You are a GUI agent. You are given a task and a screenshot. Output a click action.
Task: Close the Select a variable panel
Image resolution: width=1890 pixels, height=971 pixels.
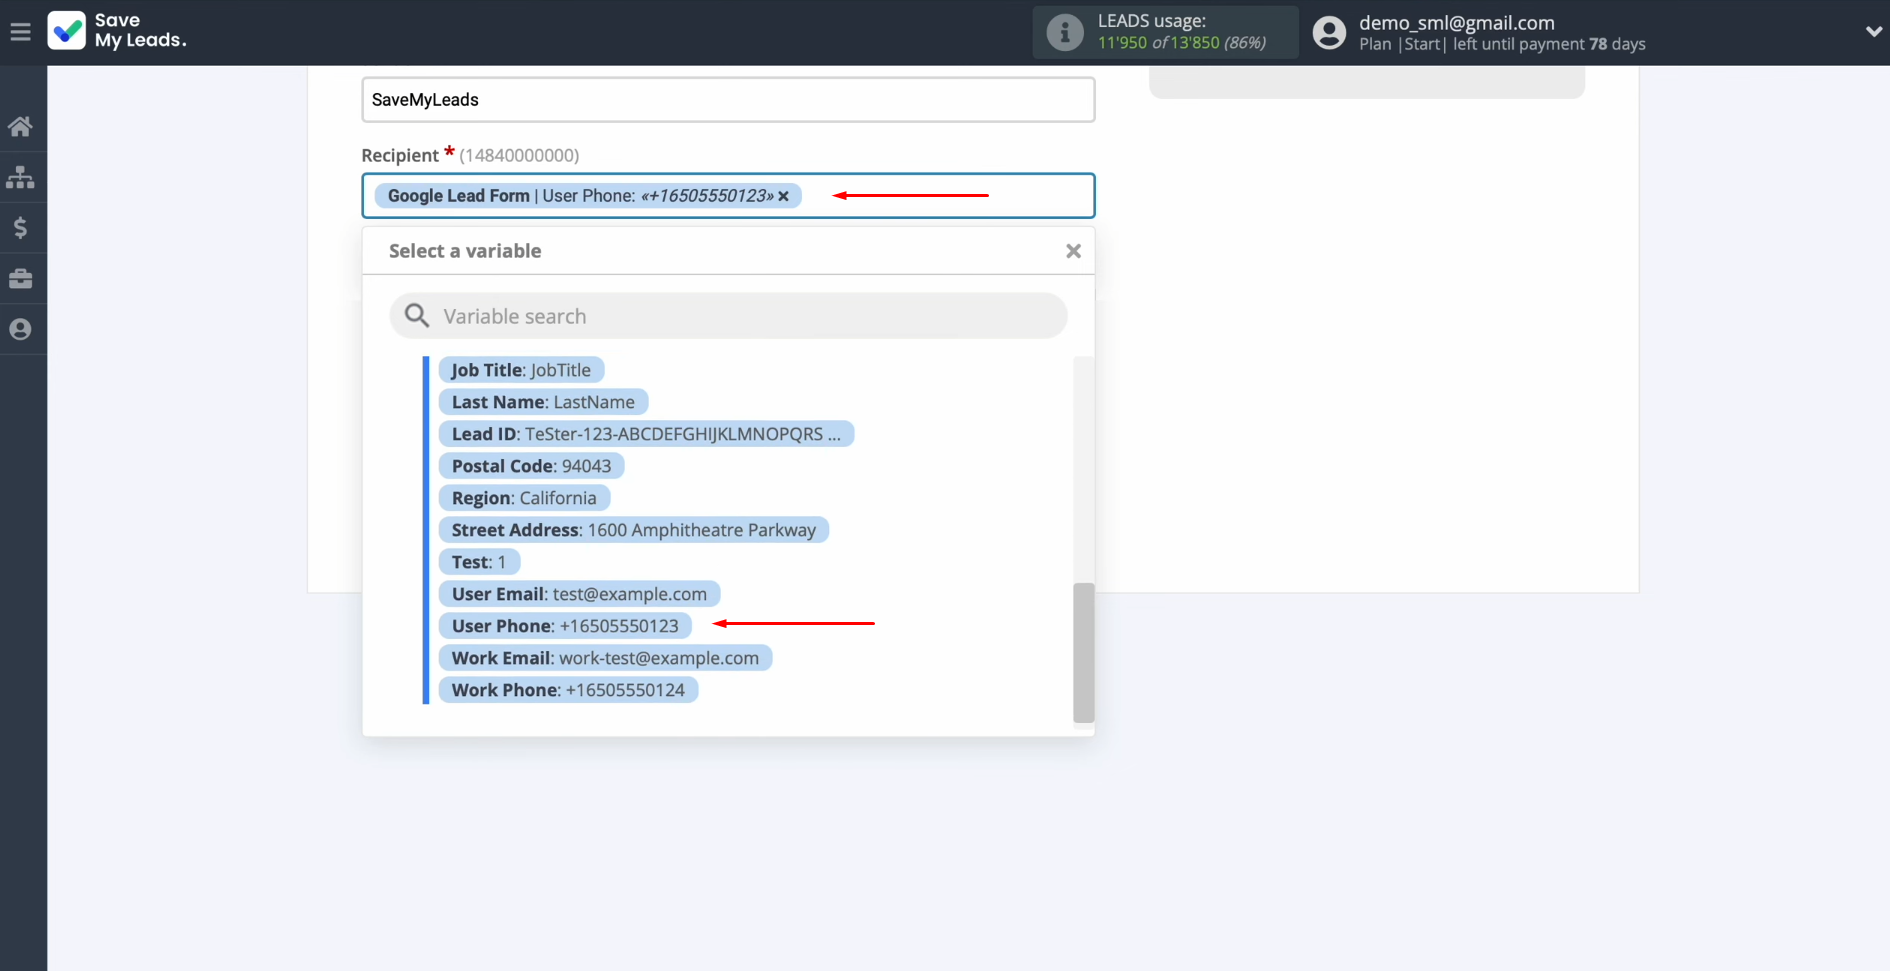1073,251
